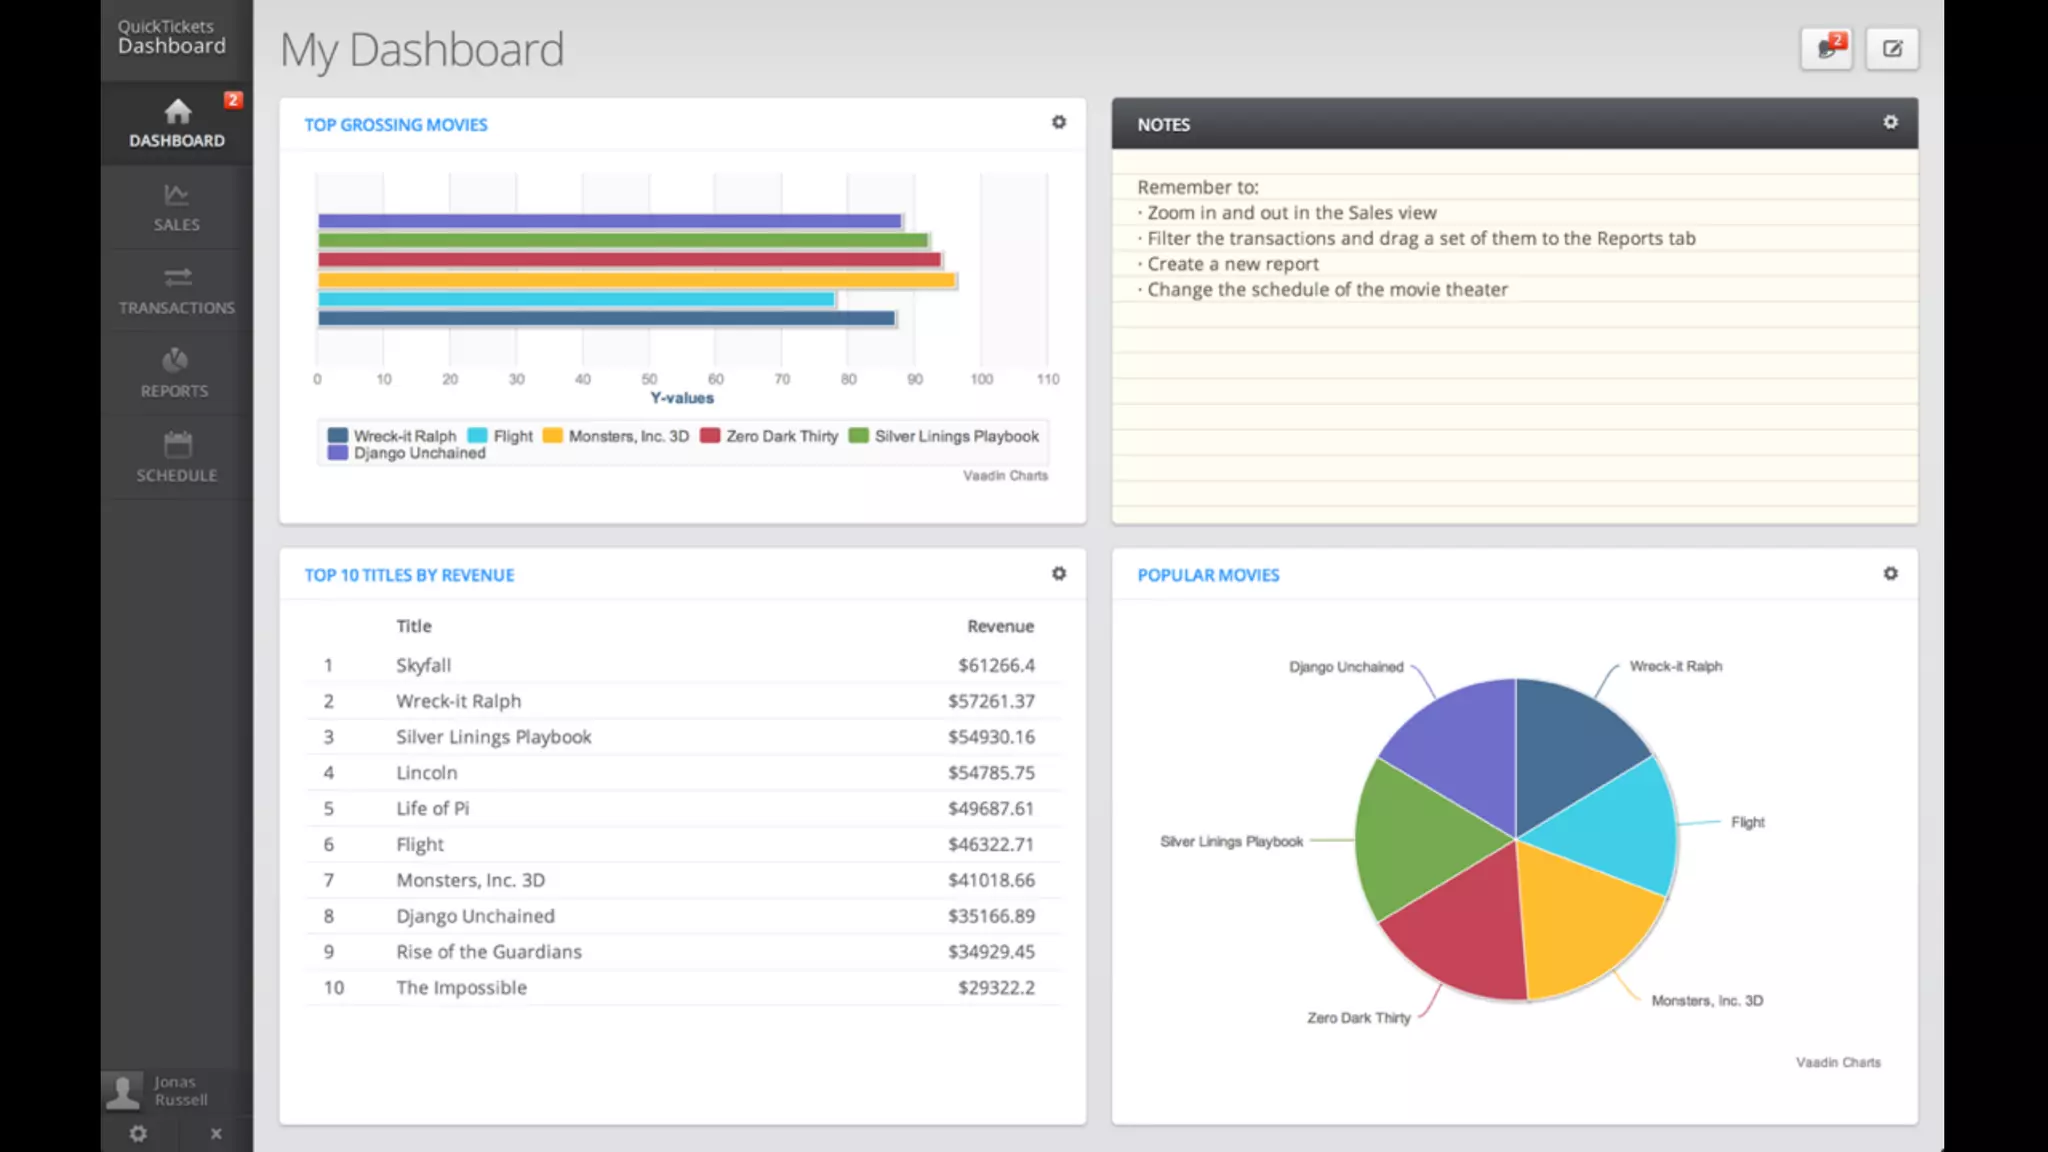Viewport: 2048px width, 1152px height.
Task: Click the Dashboard home icon
Action: 177,111
